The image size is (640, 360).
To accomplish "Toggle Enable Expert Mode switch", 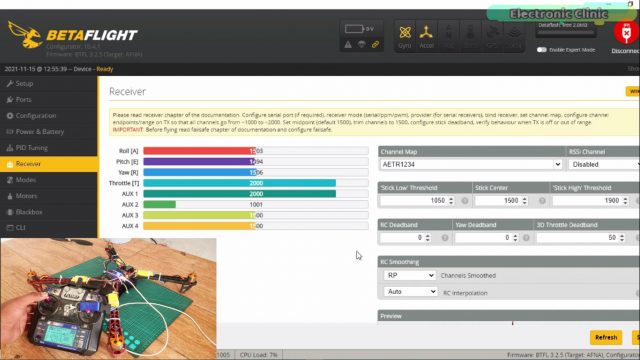I will pos(542,50).
